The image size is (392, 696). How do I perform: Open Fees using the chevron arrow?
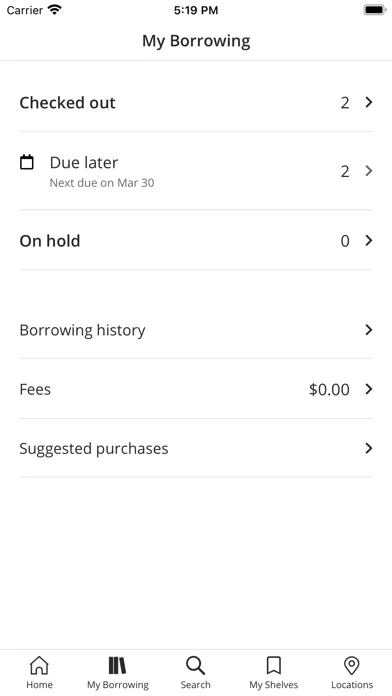coord(368,389)
